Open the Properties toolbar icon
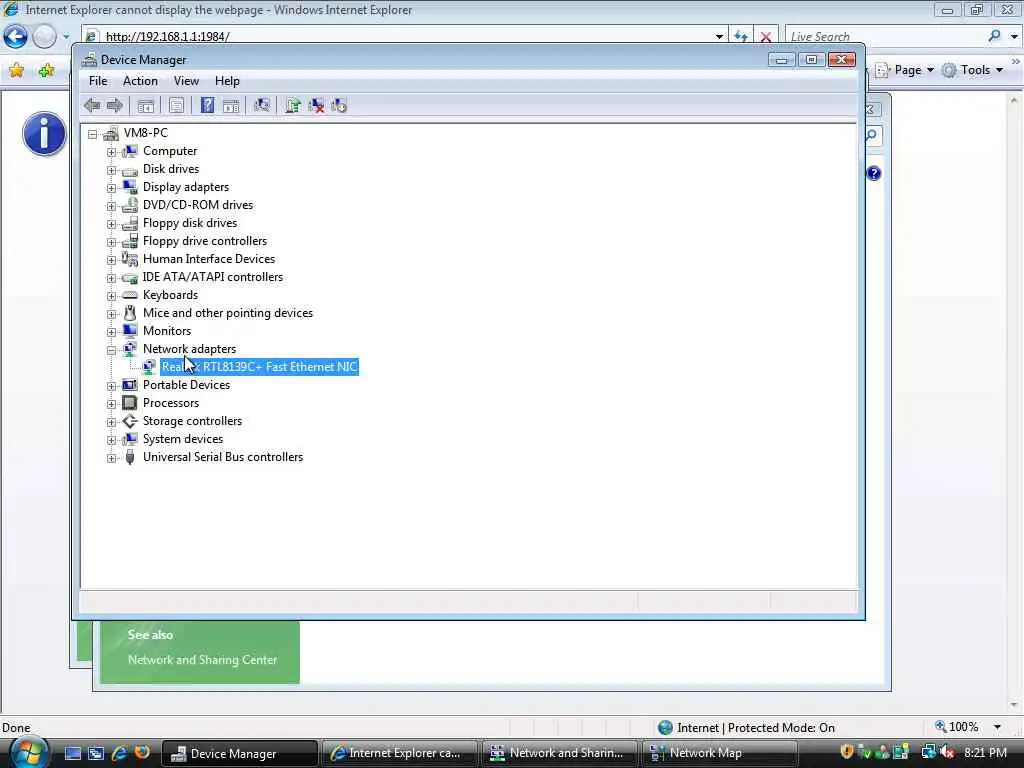 click(x=176, y=105)
